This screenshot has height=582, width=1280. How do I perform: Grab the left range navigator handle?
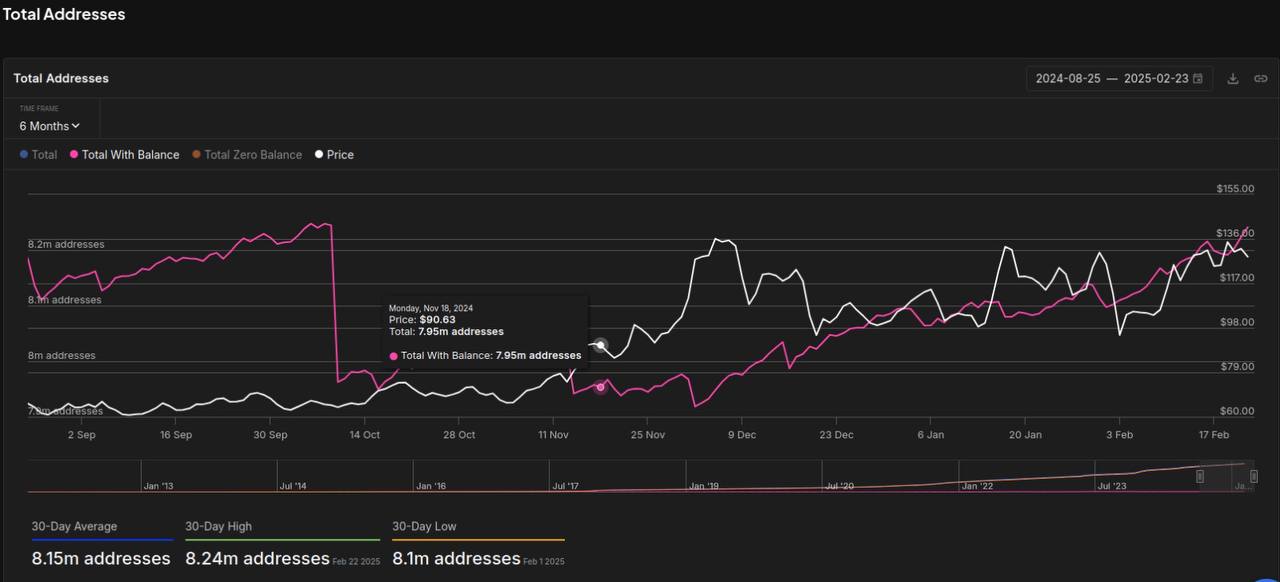click(1200, 477)
